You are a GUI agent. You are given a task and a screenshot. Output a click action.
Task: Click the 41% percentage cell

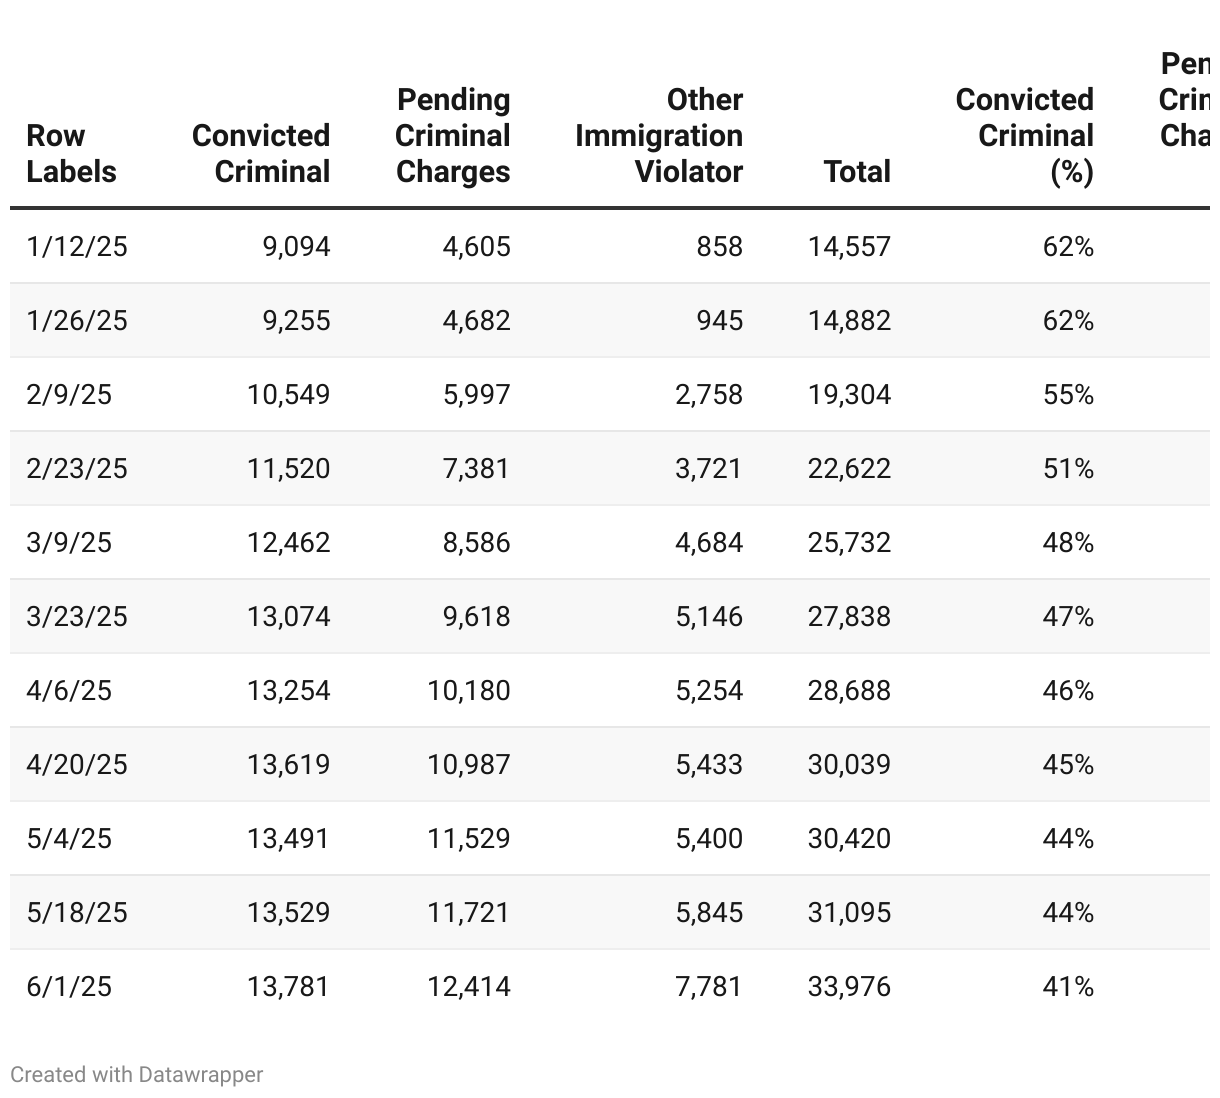click(x=1068, y=986)
